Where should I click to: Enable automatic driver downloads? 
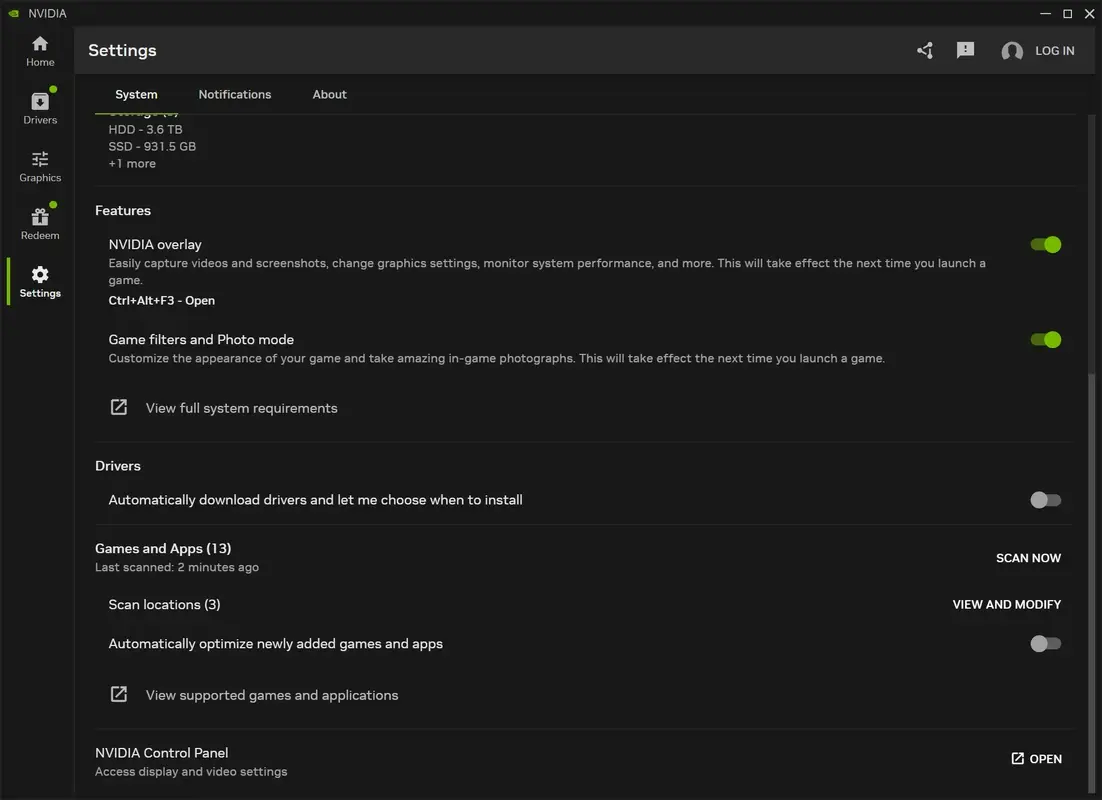click(x=1045, y=500)
